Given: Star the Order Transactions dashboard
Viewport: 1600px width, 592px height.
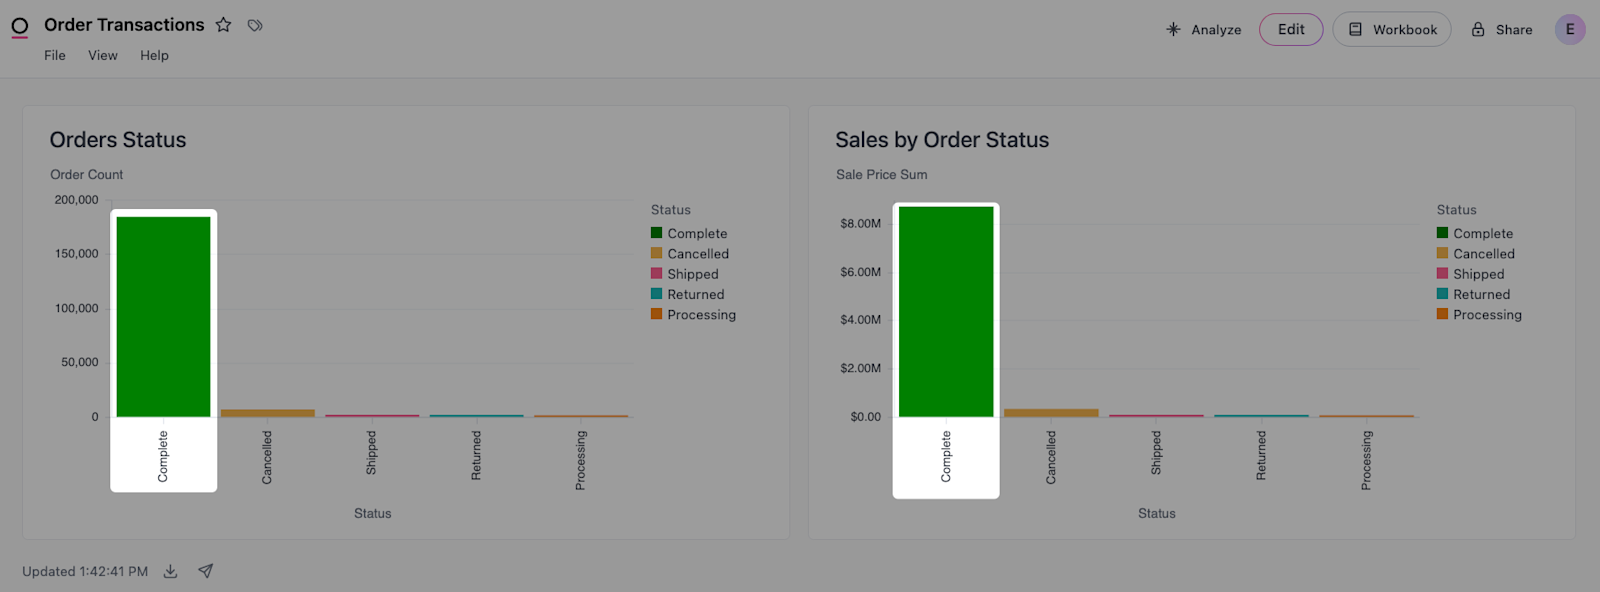Looking at the screenshot, I should [x=224, y=25].
